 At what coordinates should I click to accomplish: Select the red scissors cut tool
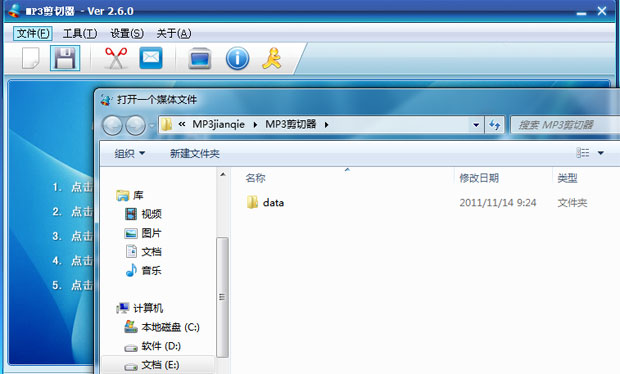point(116,58)
